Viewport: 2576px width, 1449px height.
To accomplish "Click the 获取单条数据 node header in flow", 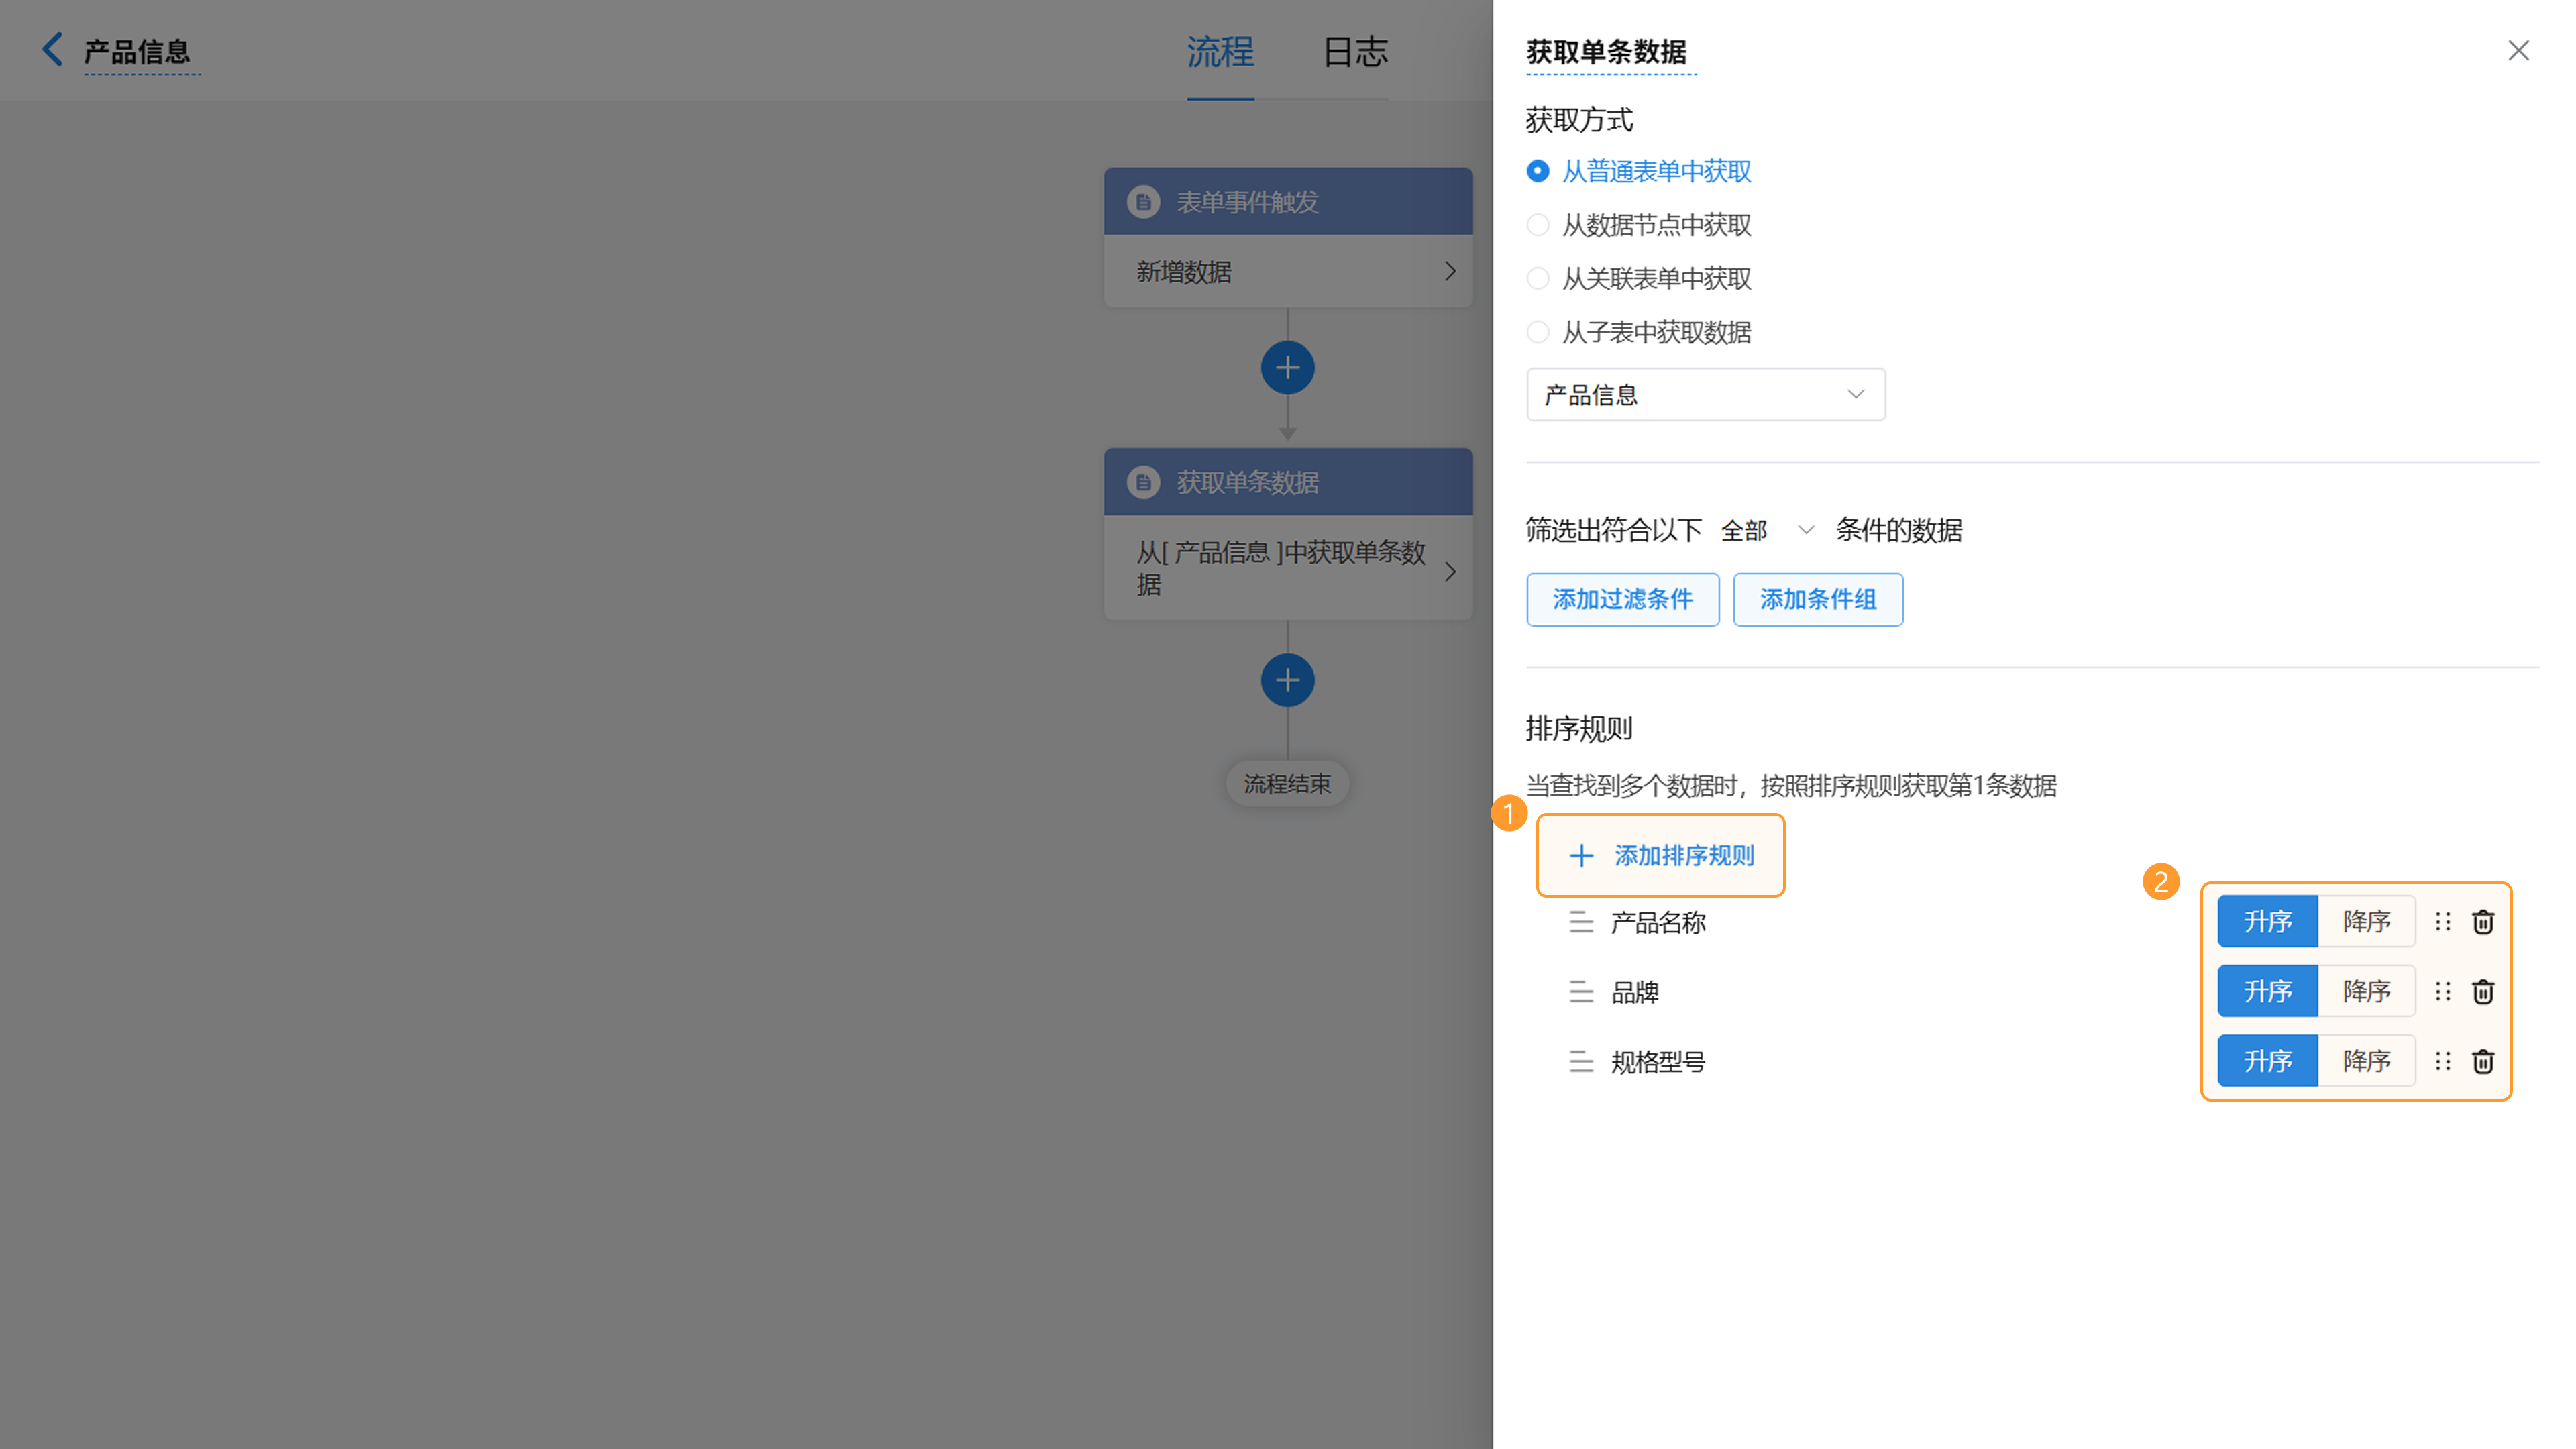I will tap(1287, 482).
